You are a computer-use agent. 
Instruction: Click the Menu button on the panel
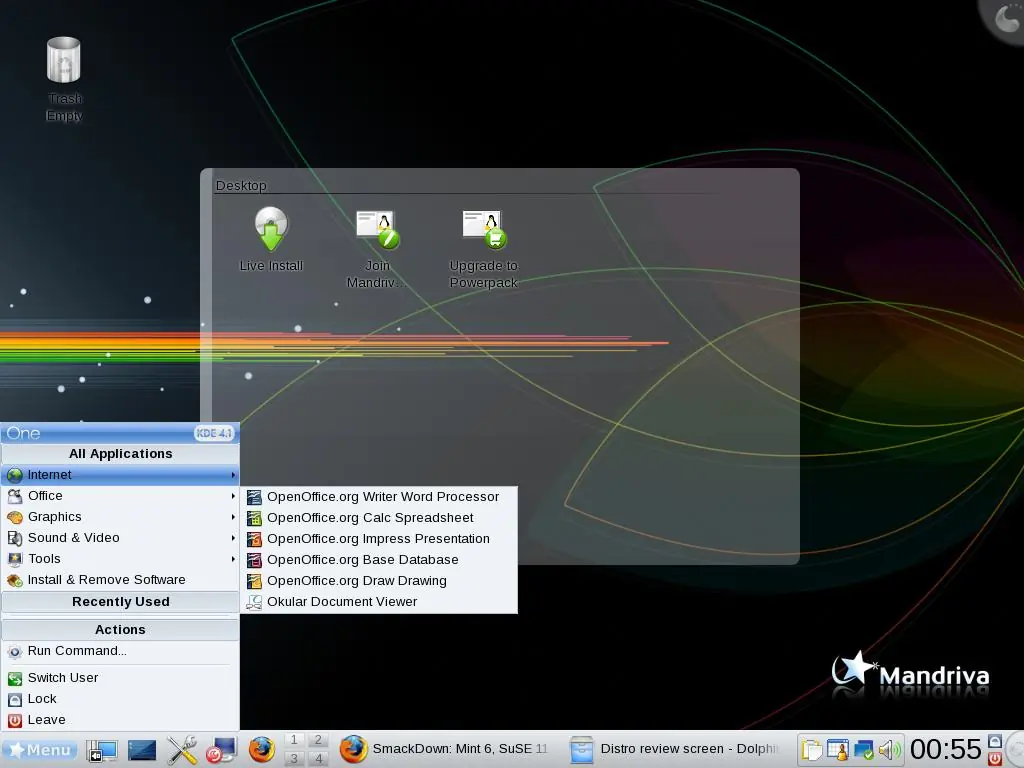pos(39,750)
